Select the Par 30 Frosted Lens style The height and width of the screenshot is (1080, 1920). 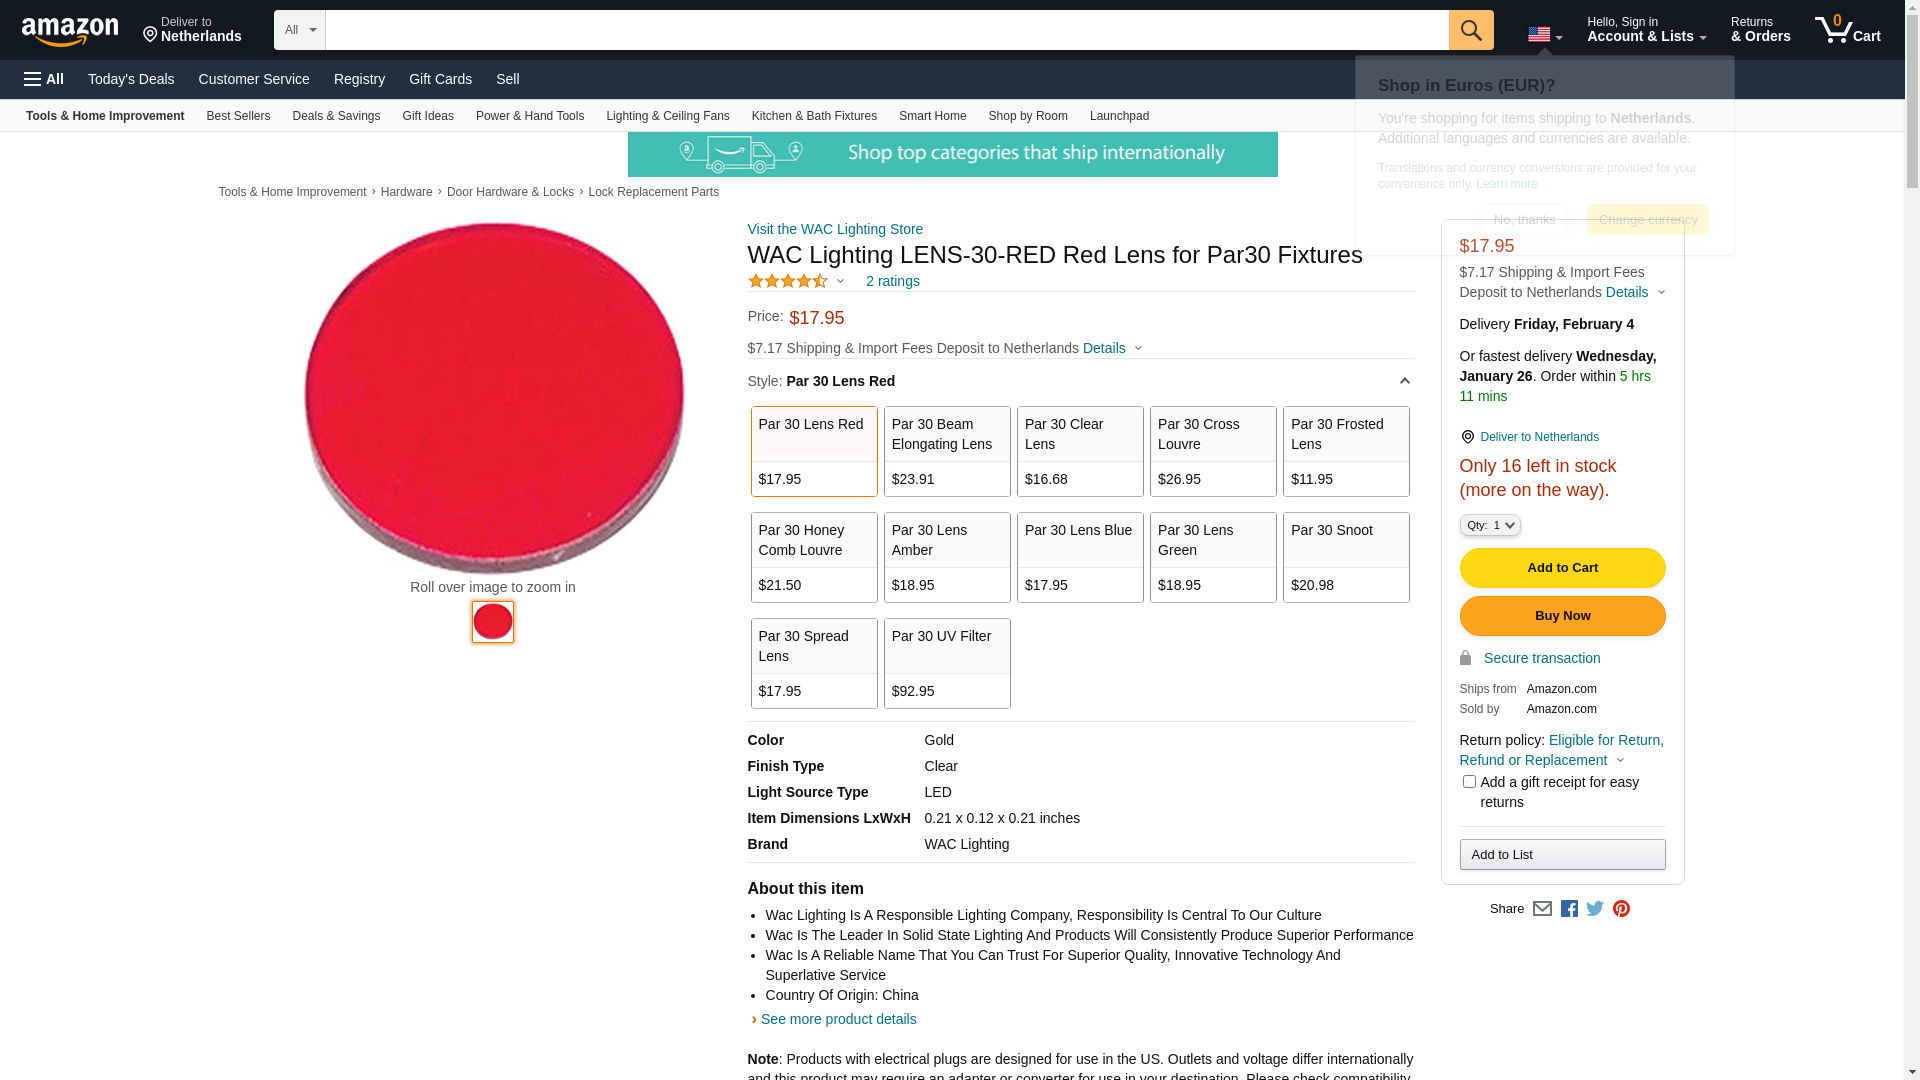(x=1345, y=451)
